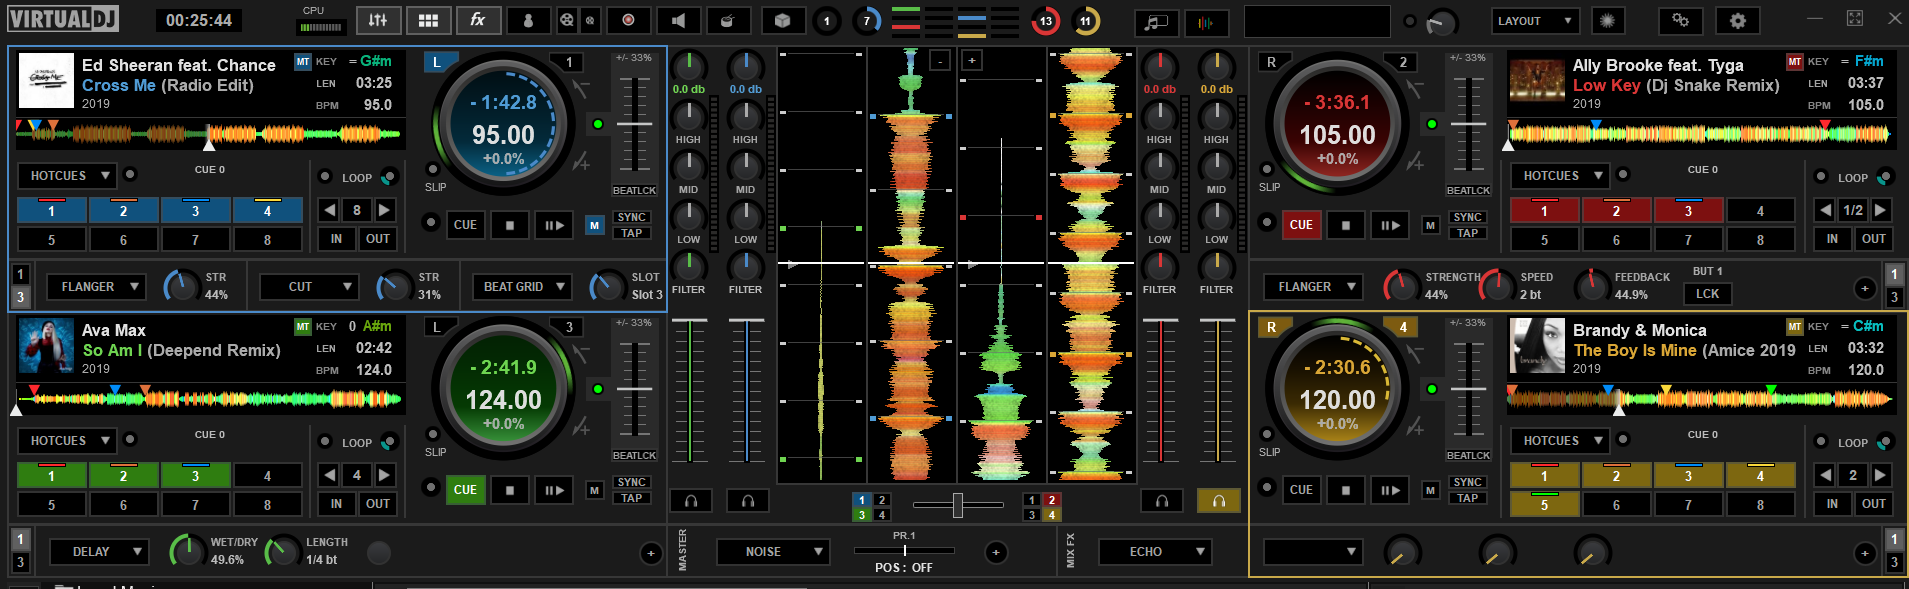Toggle the LOOP switch on Ava Max deck

point(389,442)
